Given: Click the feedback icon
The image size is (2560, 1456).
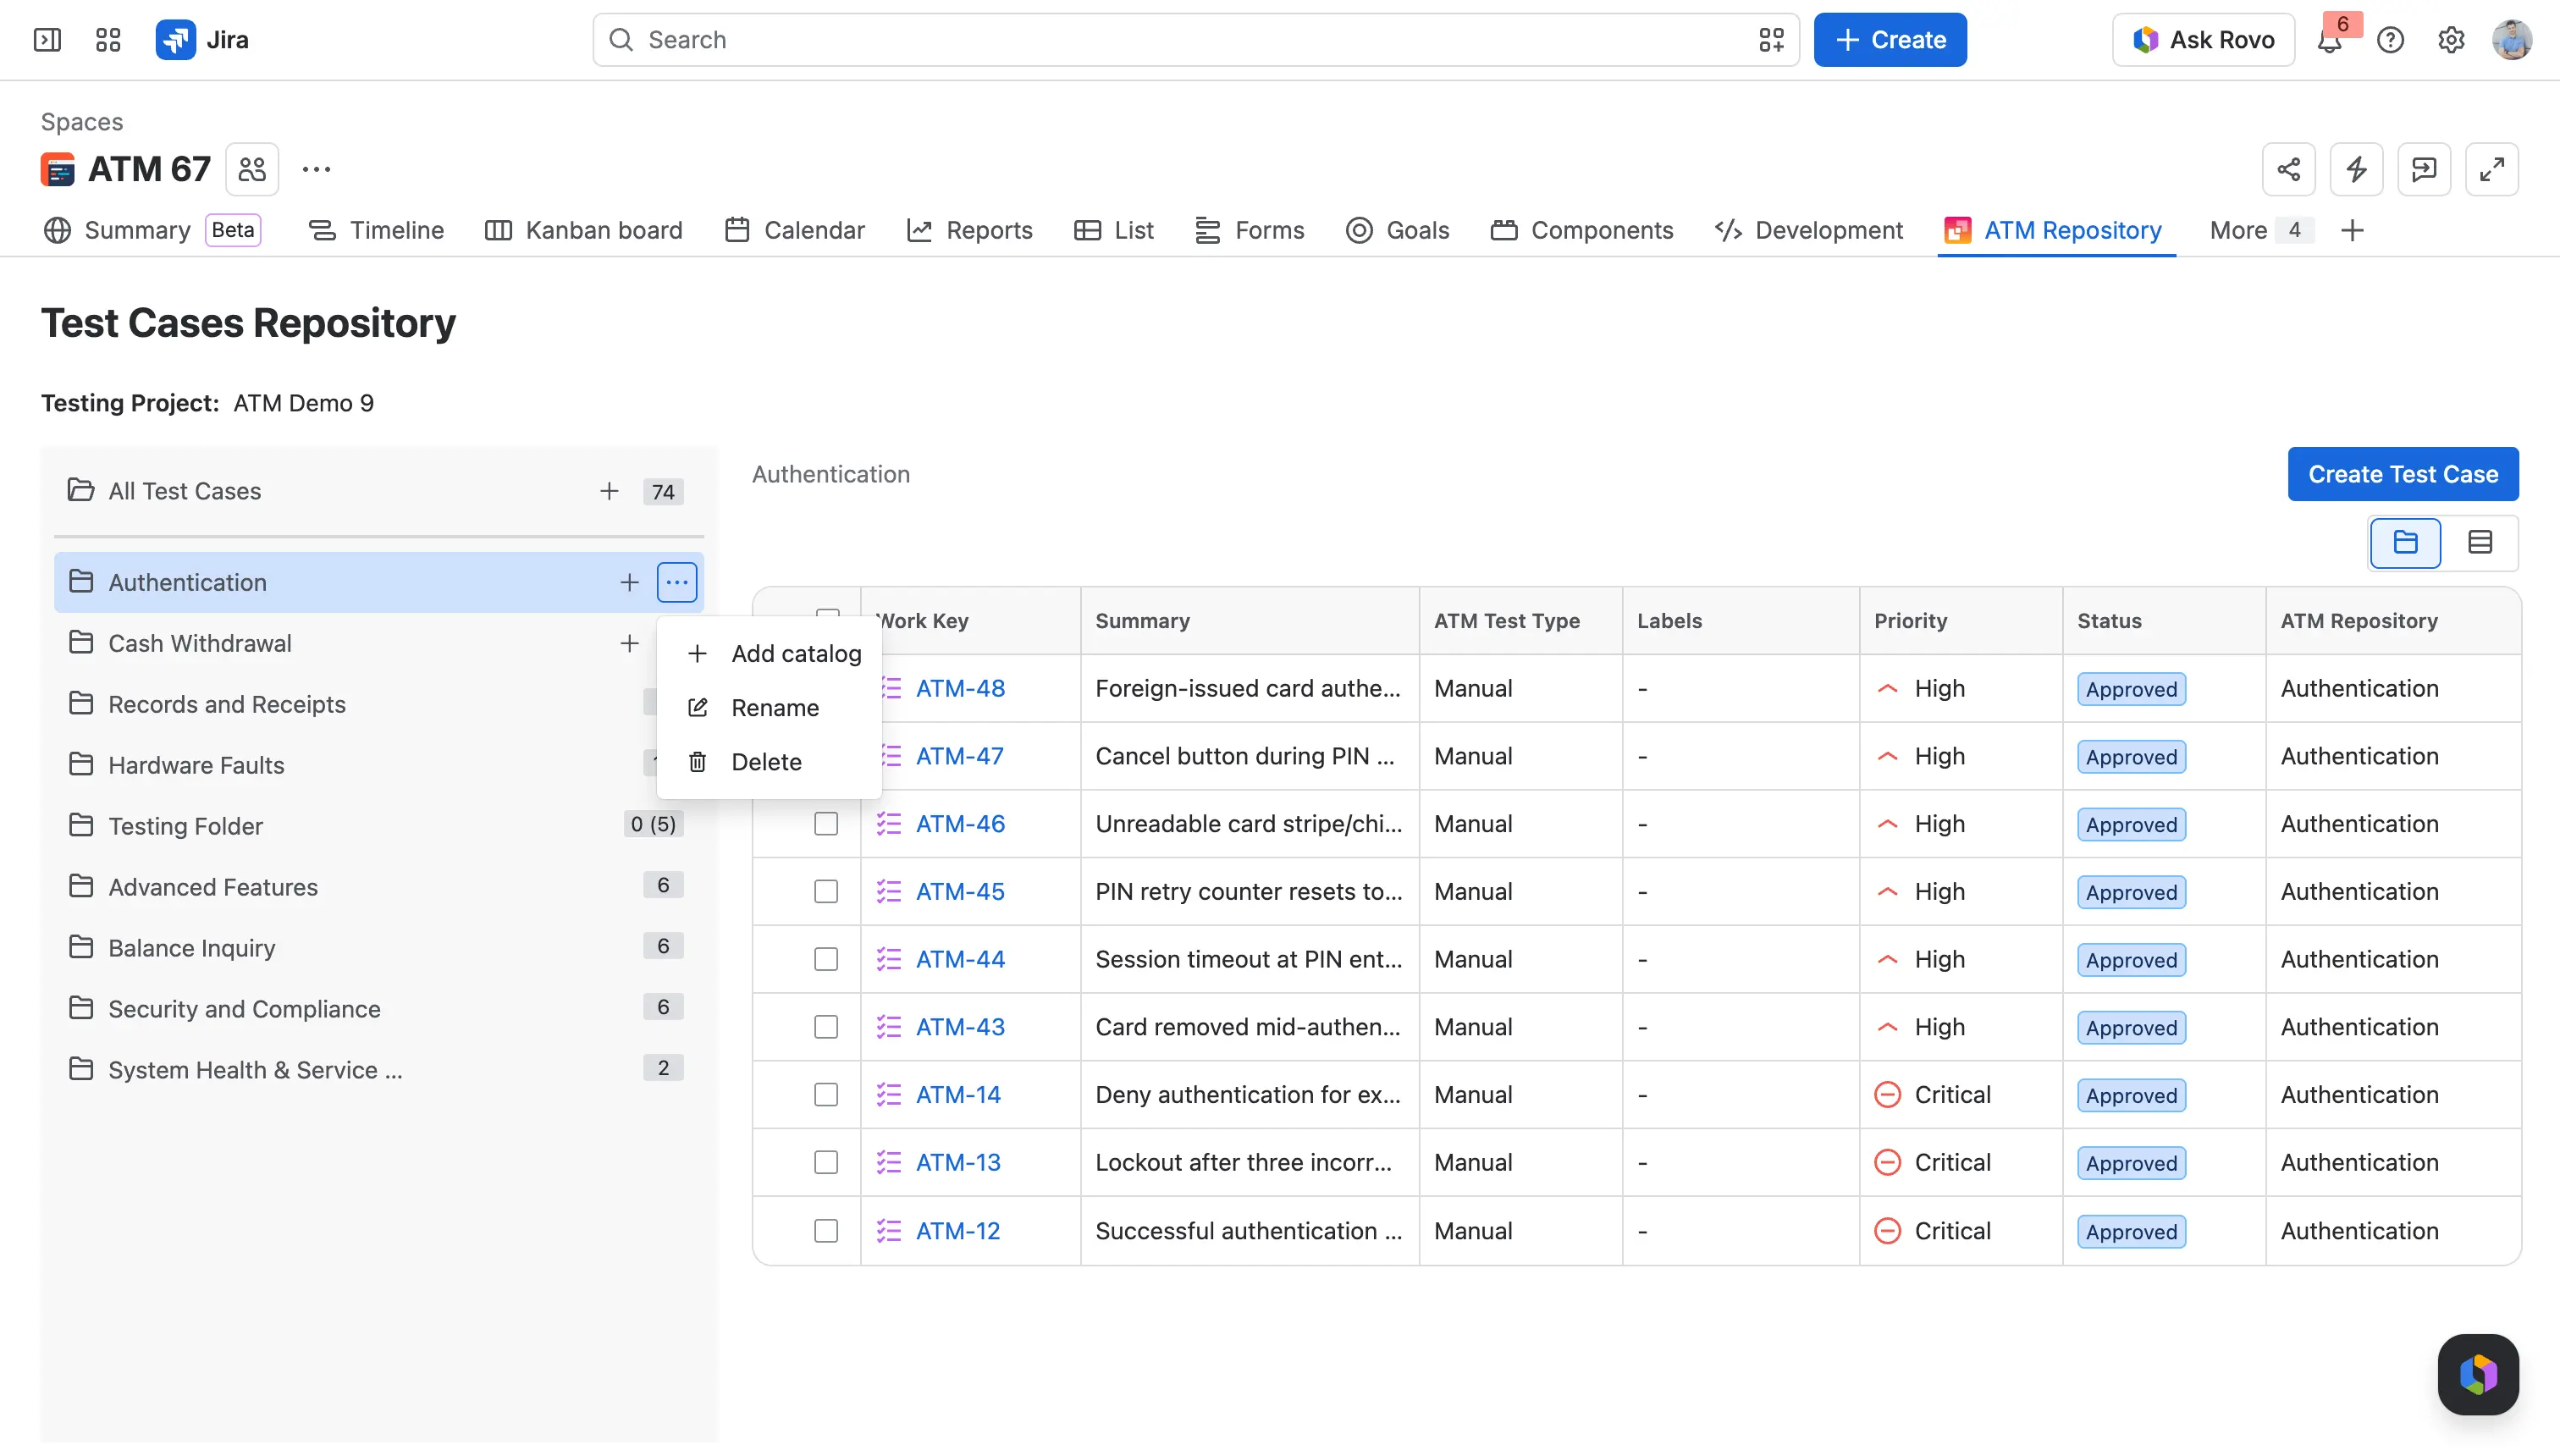Looking at the screenshot, I should [2424, 169].
